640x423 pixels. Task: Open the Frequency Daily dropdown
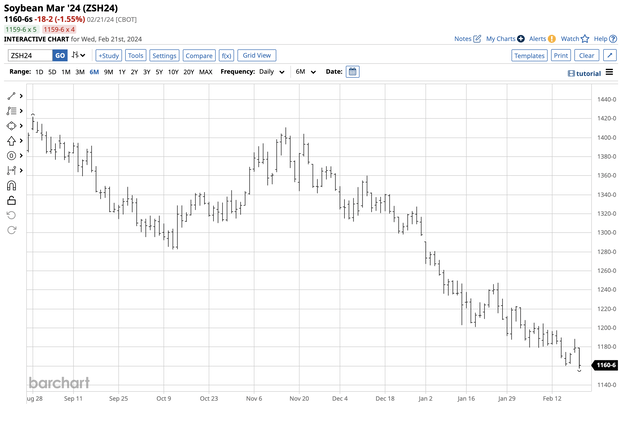pos(272,72)
